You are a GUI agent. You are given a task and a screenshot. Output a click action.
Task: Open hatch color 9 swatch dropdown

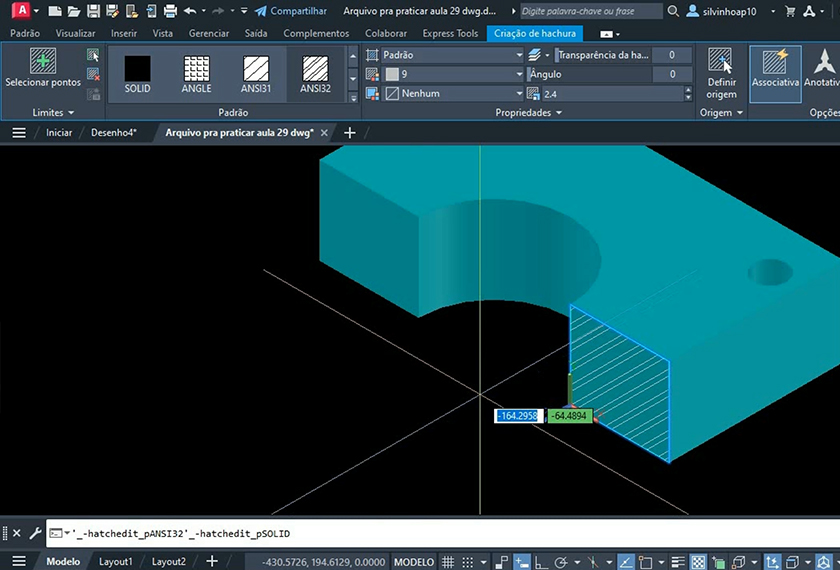[451, 74]
